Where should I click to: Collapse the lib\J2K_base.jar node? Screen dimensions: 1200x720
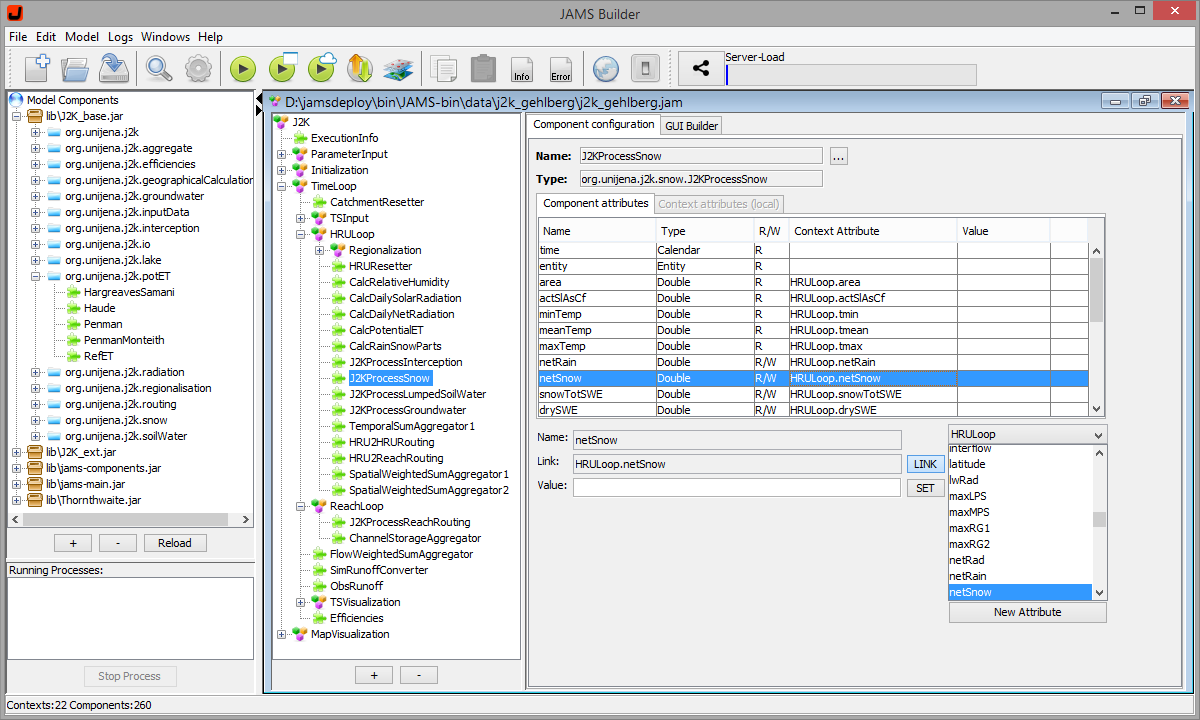pyautogui.click(x=17, y=116)
